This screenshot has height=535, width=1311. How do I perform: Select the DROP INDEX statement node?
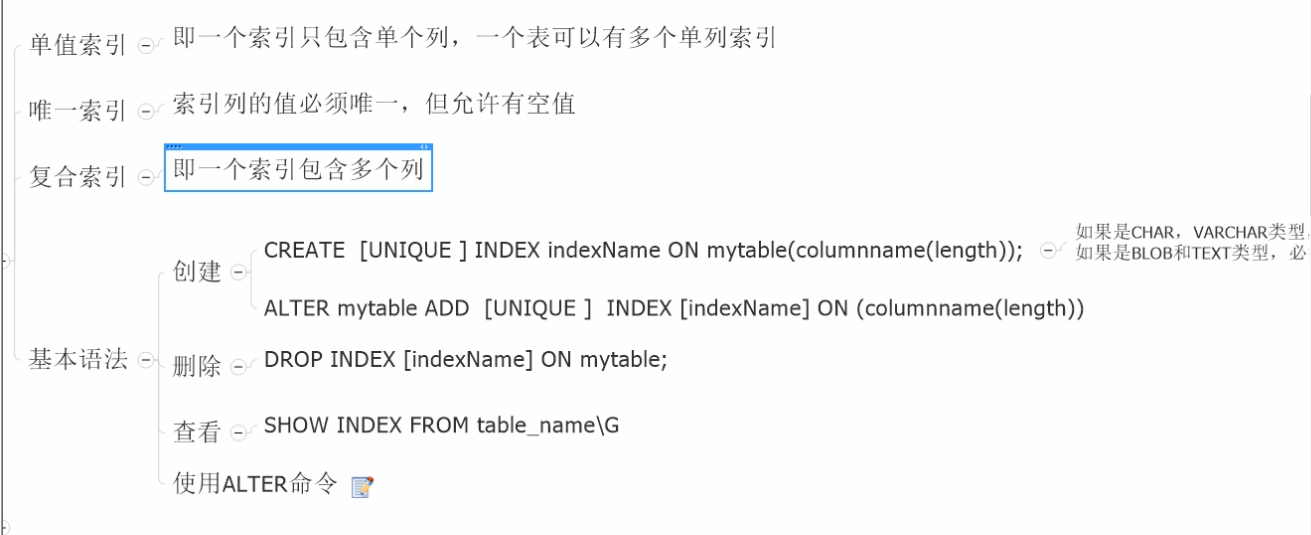coord(465,360)
